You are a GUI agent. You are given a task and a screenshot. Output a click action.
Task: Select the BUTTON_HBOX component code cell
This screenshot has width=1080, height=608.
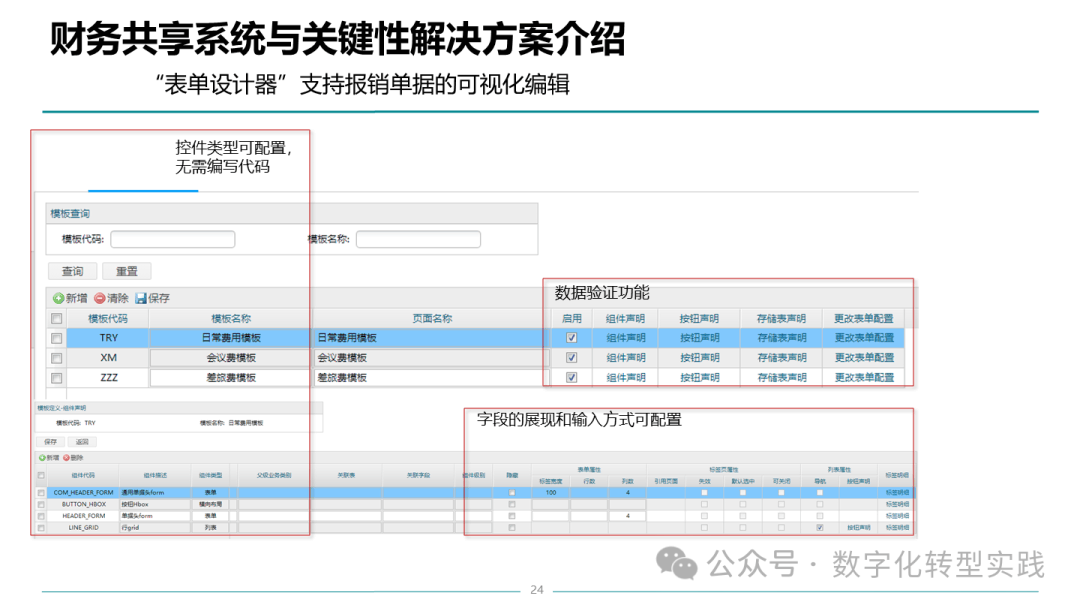pyautogui.click(x=83, y=505)
